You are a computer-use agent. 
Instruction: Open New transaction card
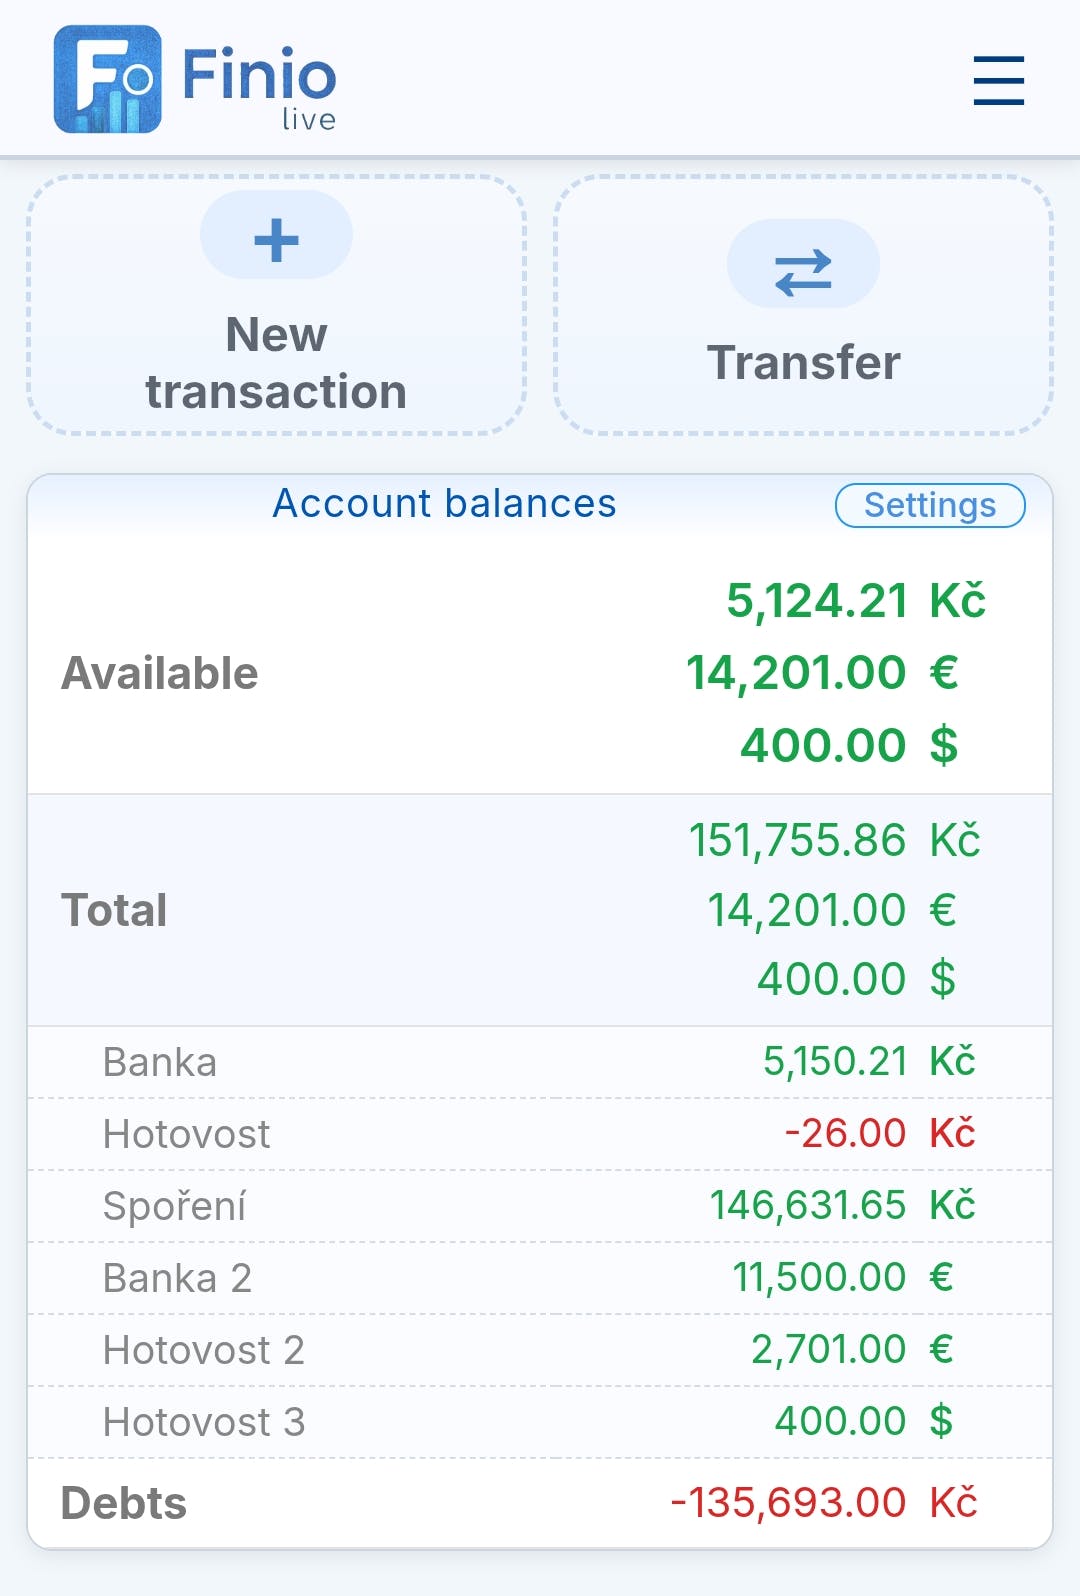276,305
